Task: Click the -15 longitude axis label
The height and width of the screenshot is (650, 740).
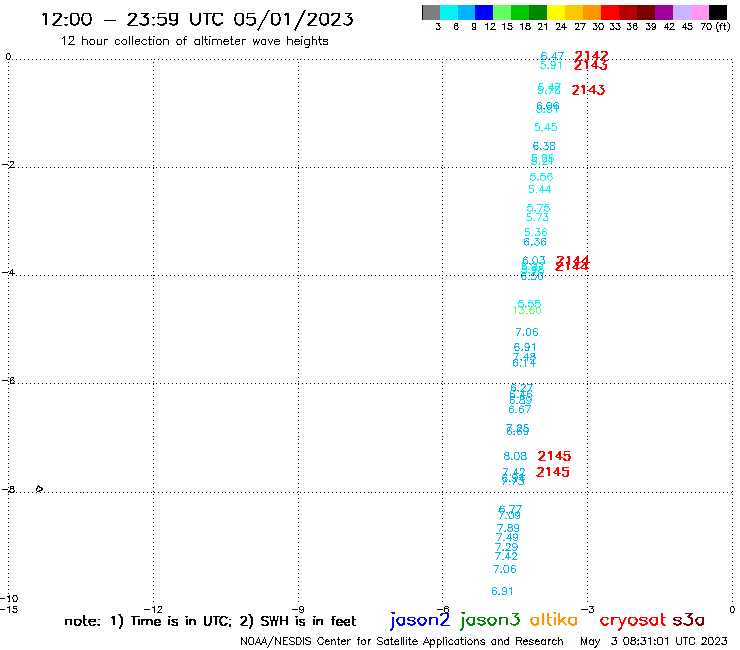Action: coord(9,609)
